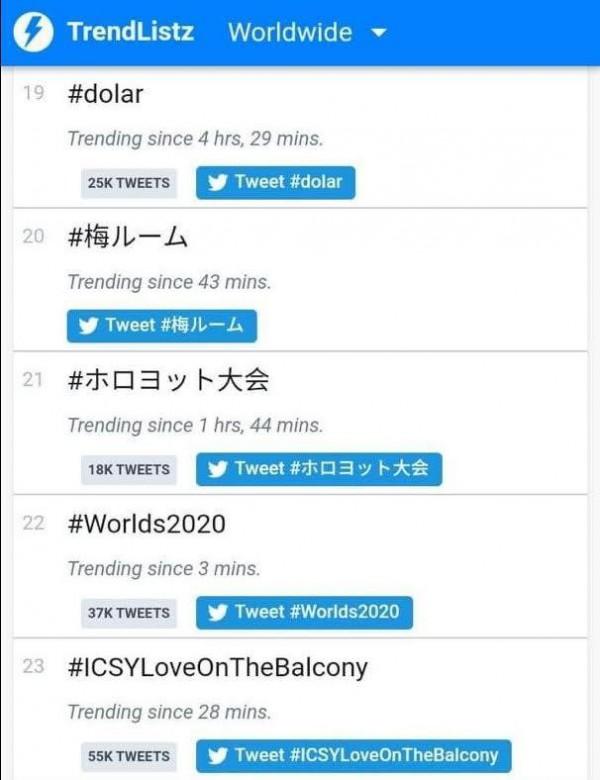Screen dimensions: 600x780
Task: Click the Twitter bird icon for #dolar
Action: click(218, 183)
